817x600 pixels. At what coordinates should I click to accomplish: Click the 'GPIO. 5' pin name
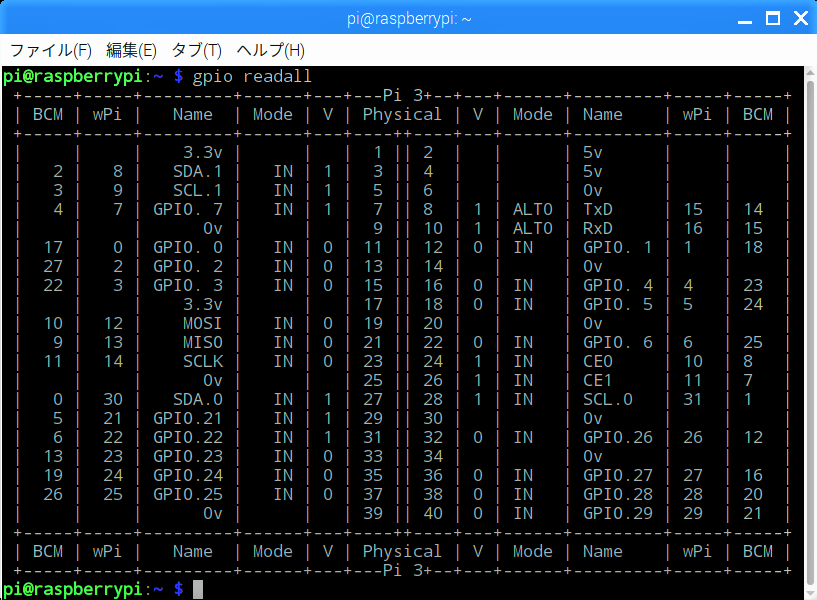click(x=617, y=304)
